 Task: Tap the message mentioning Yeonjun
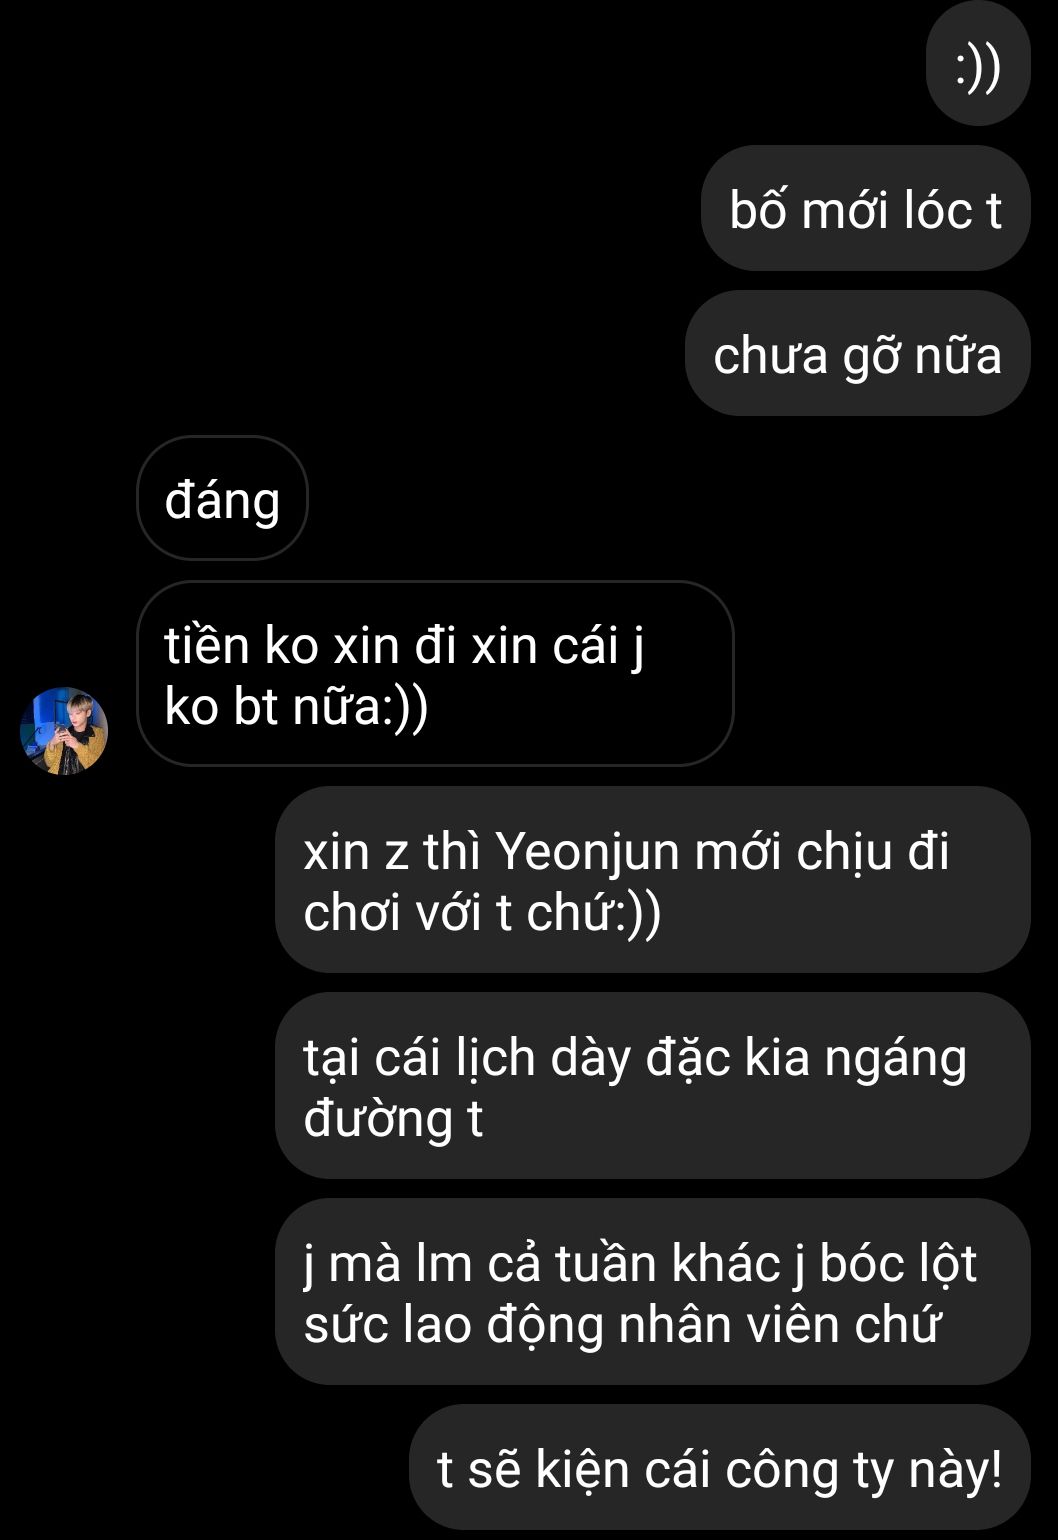pos(652,879)
